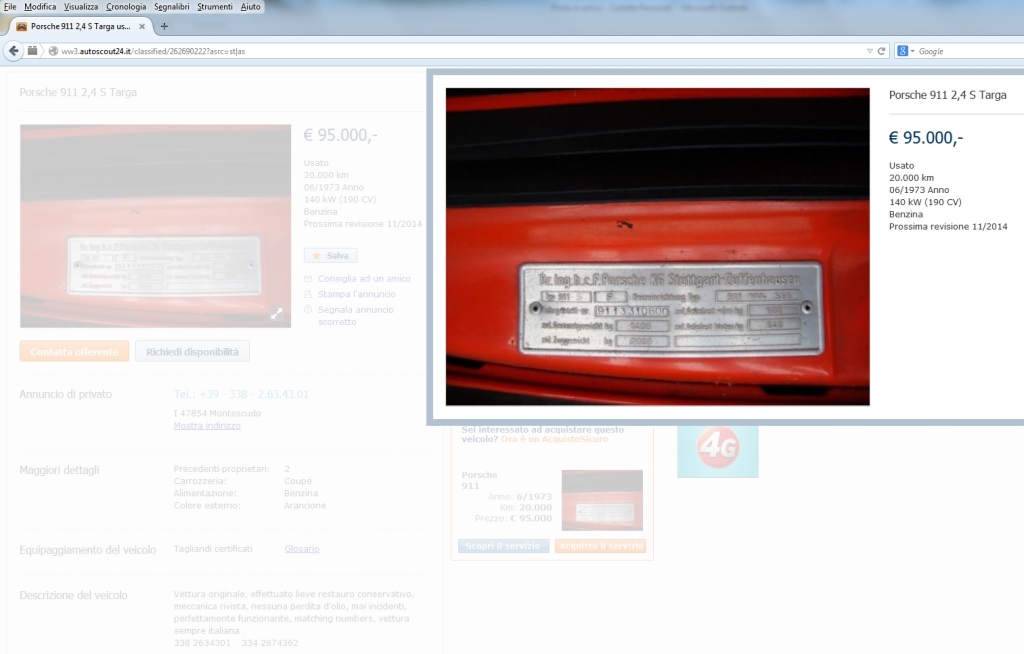Open the Modifica menu
This screenshot has height=654, width=1024.
tap(40, 7)
